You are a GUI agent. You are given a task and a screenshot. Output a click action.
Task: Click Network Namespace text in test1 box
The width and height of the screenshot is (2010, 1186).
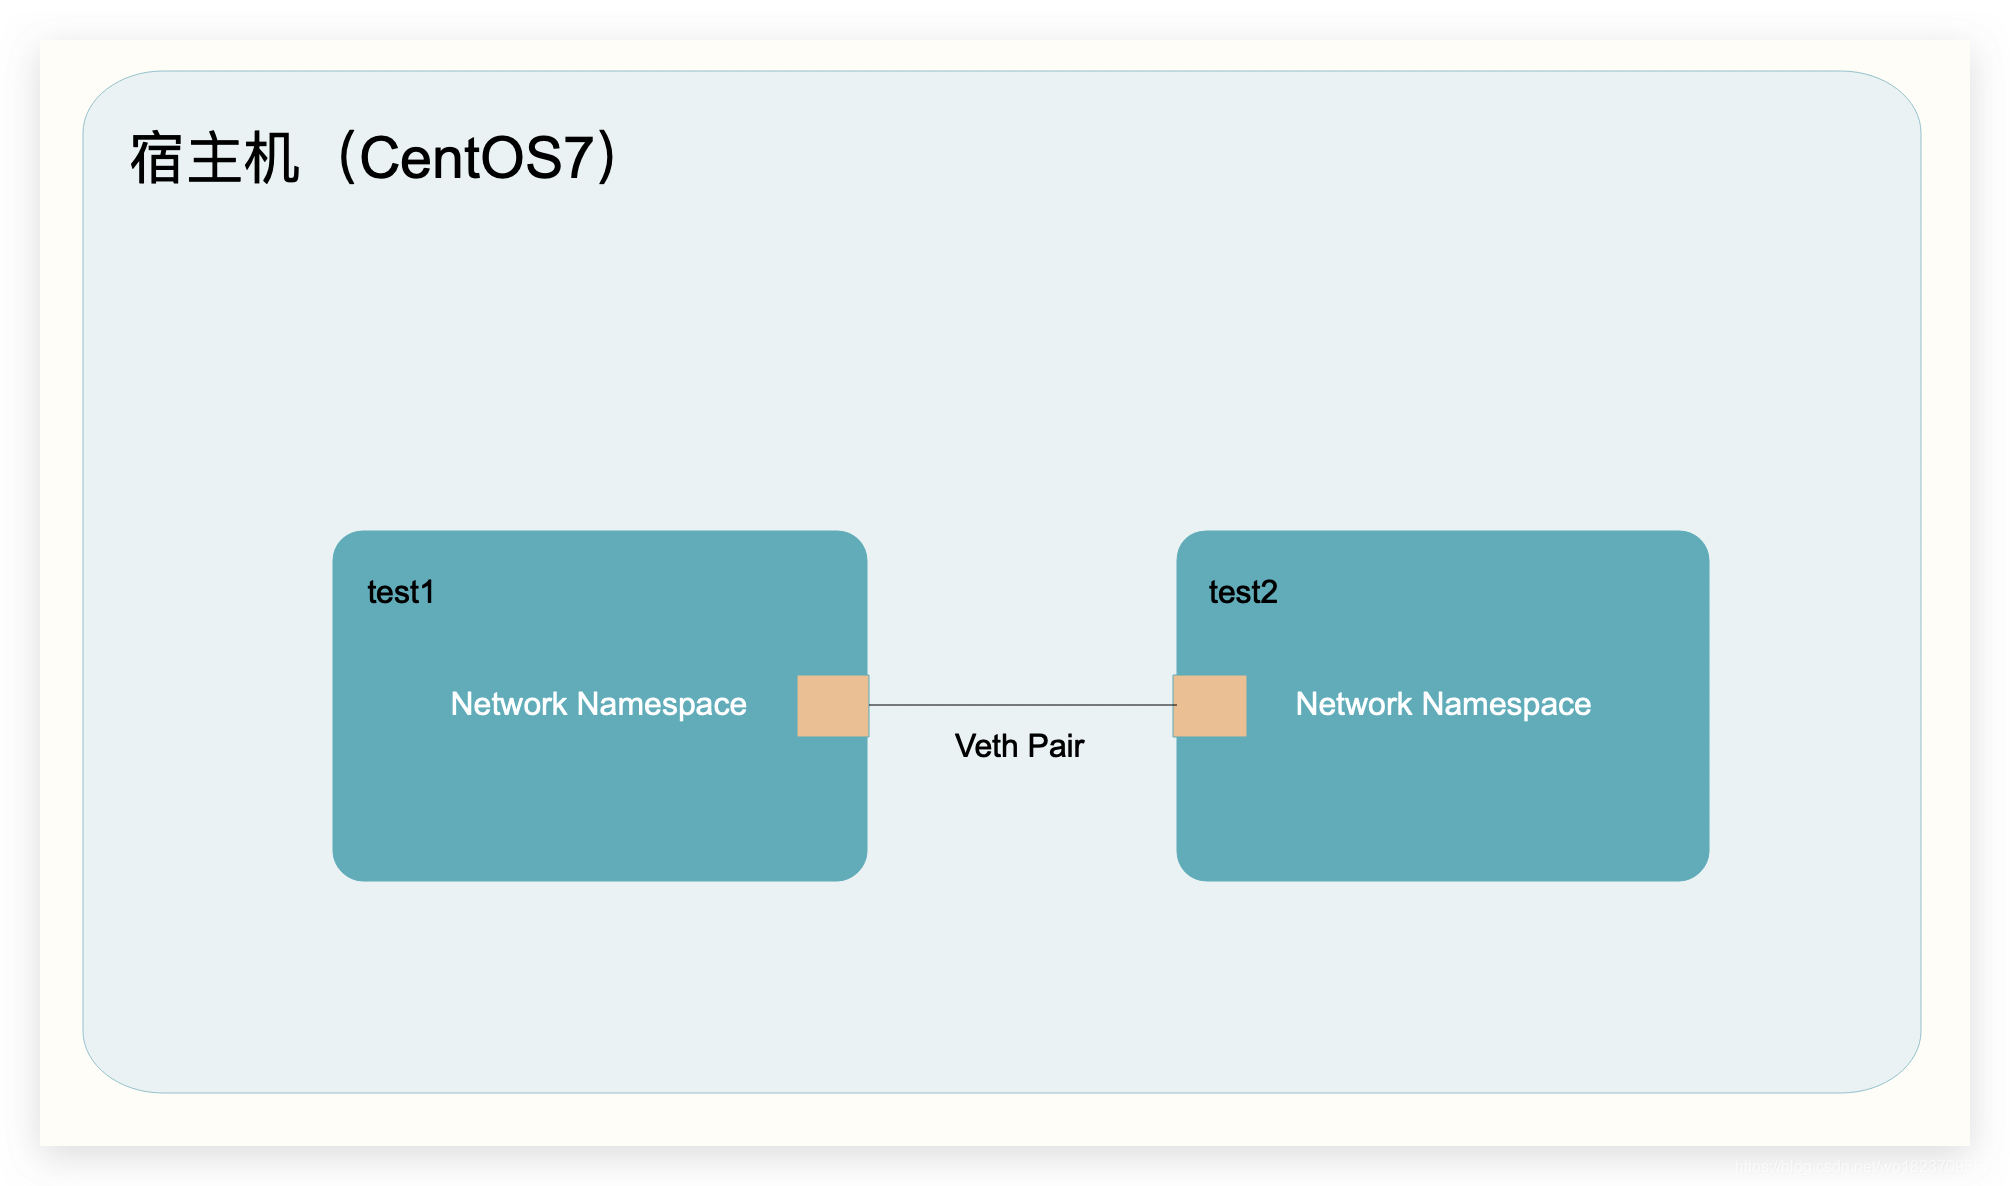click(x=598, y=704)
